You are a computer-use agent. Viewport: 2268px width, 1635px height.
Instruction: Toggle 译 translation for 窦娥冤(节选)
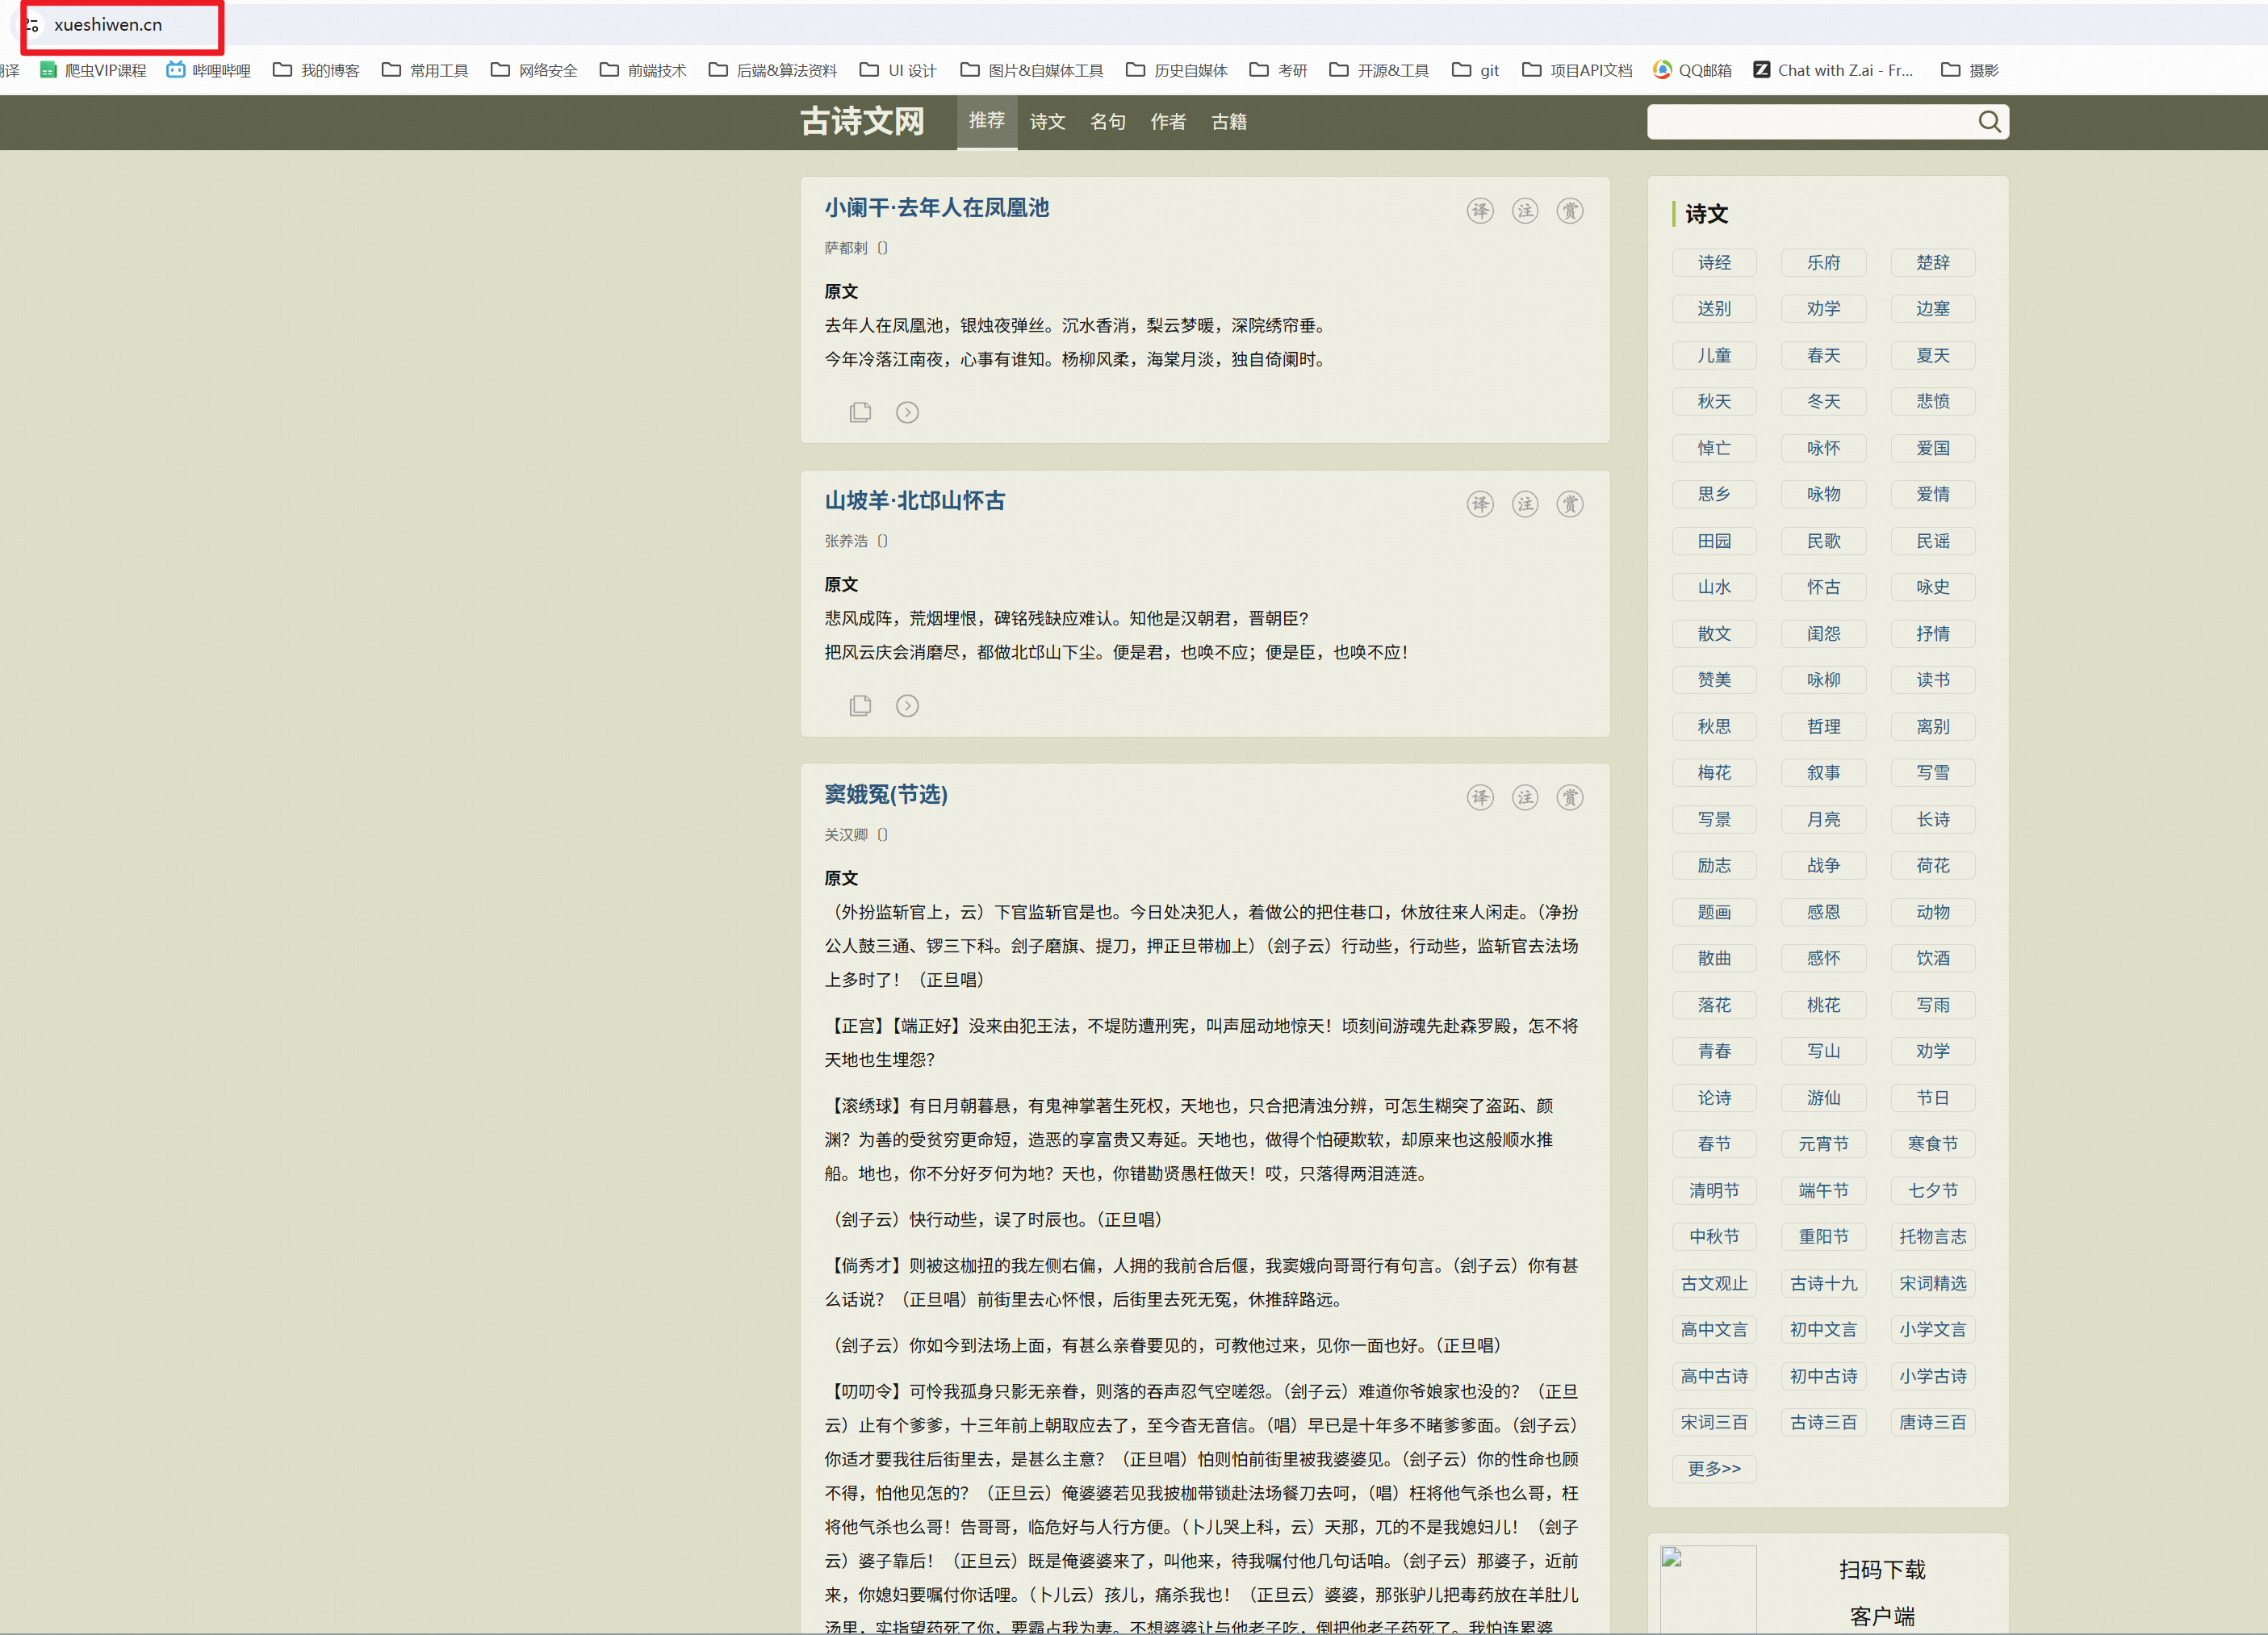click(x=1480, y=798)
